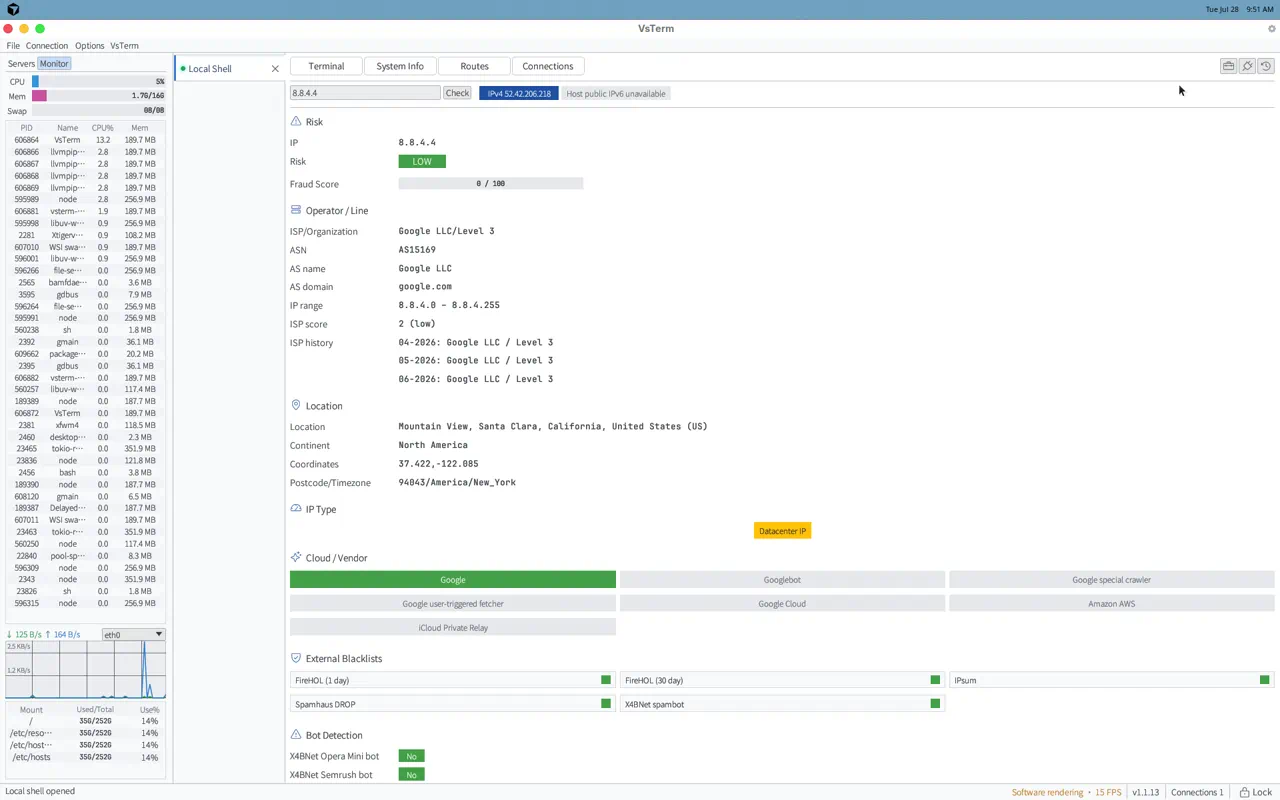Click the Spamhaus DROP green status square
This screenshot has height=800, width=1280.
[605, 704]
